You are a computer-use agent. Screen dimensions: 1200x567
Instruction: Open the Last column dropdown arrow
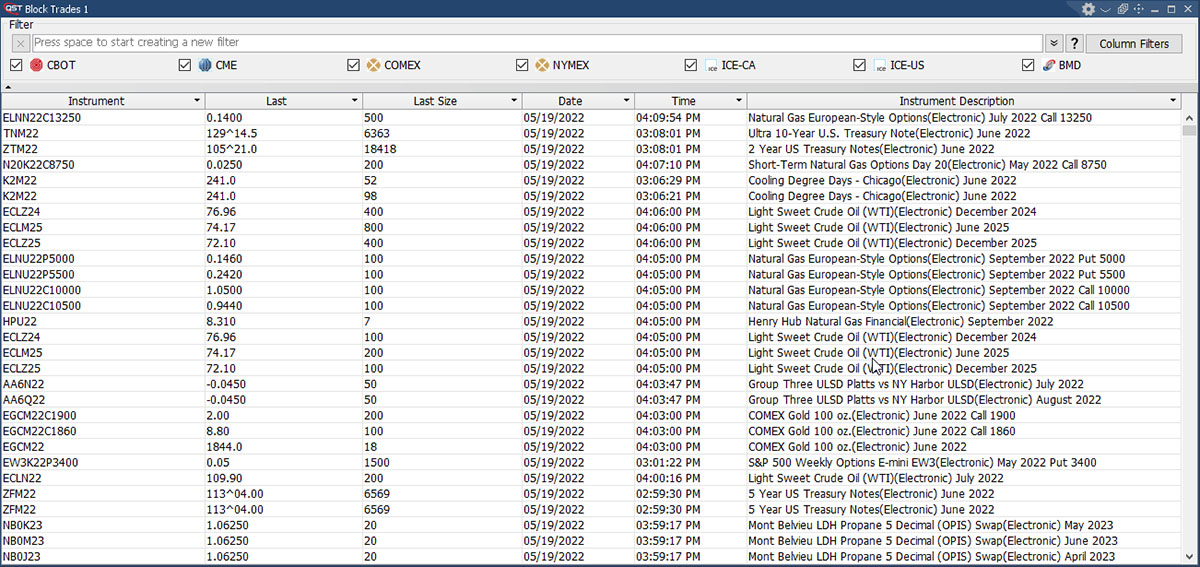click(x=354, y=101)
